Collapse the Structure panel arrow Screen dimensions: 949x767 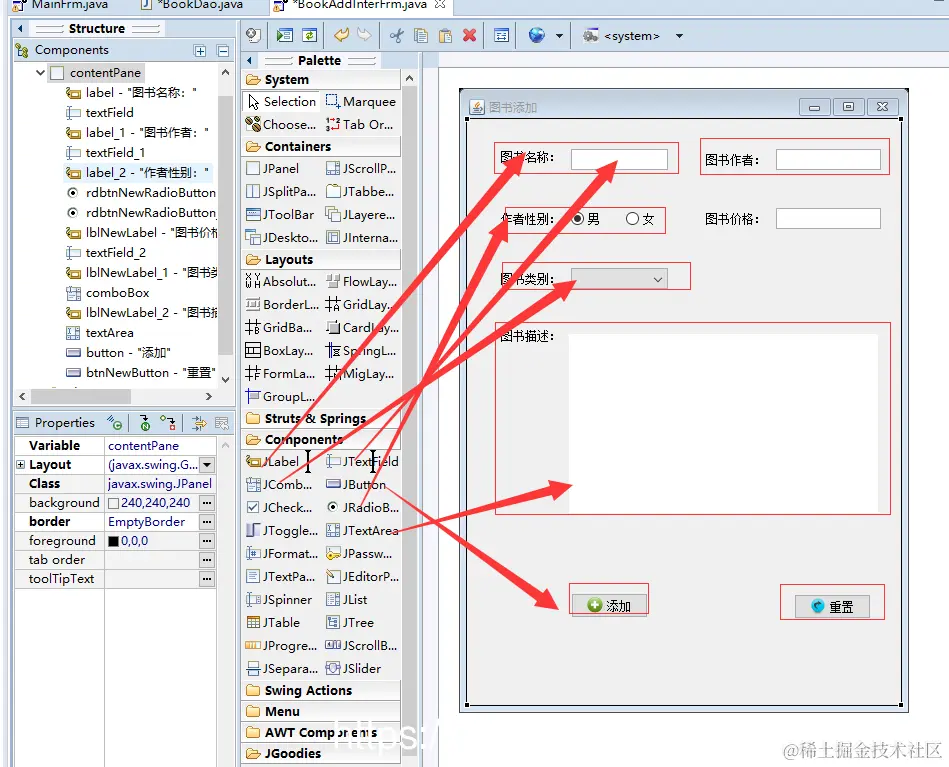(x=20, y=28)
